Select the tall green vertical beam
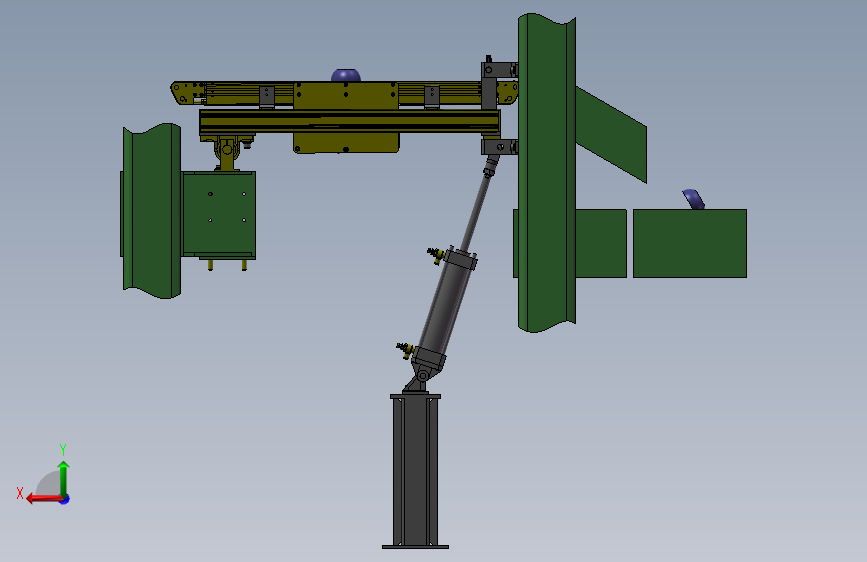 click(x=546, y=173)
